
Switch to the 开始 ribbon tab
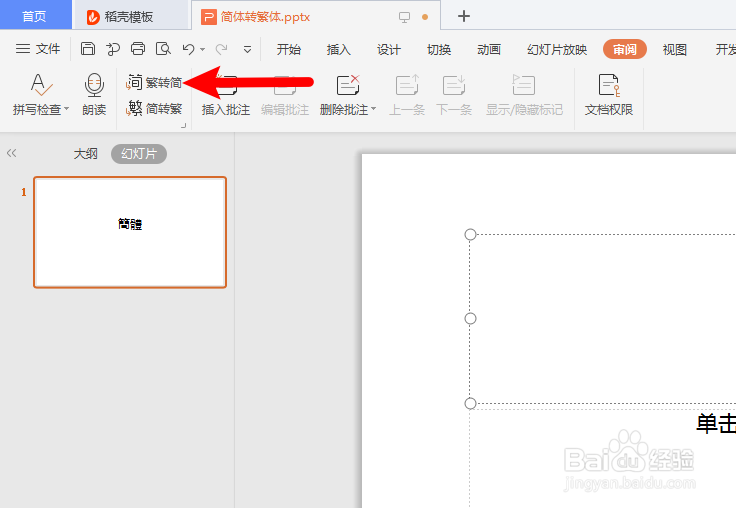(x=289, y=49)
